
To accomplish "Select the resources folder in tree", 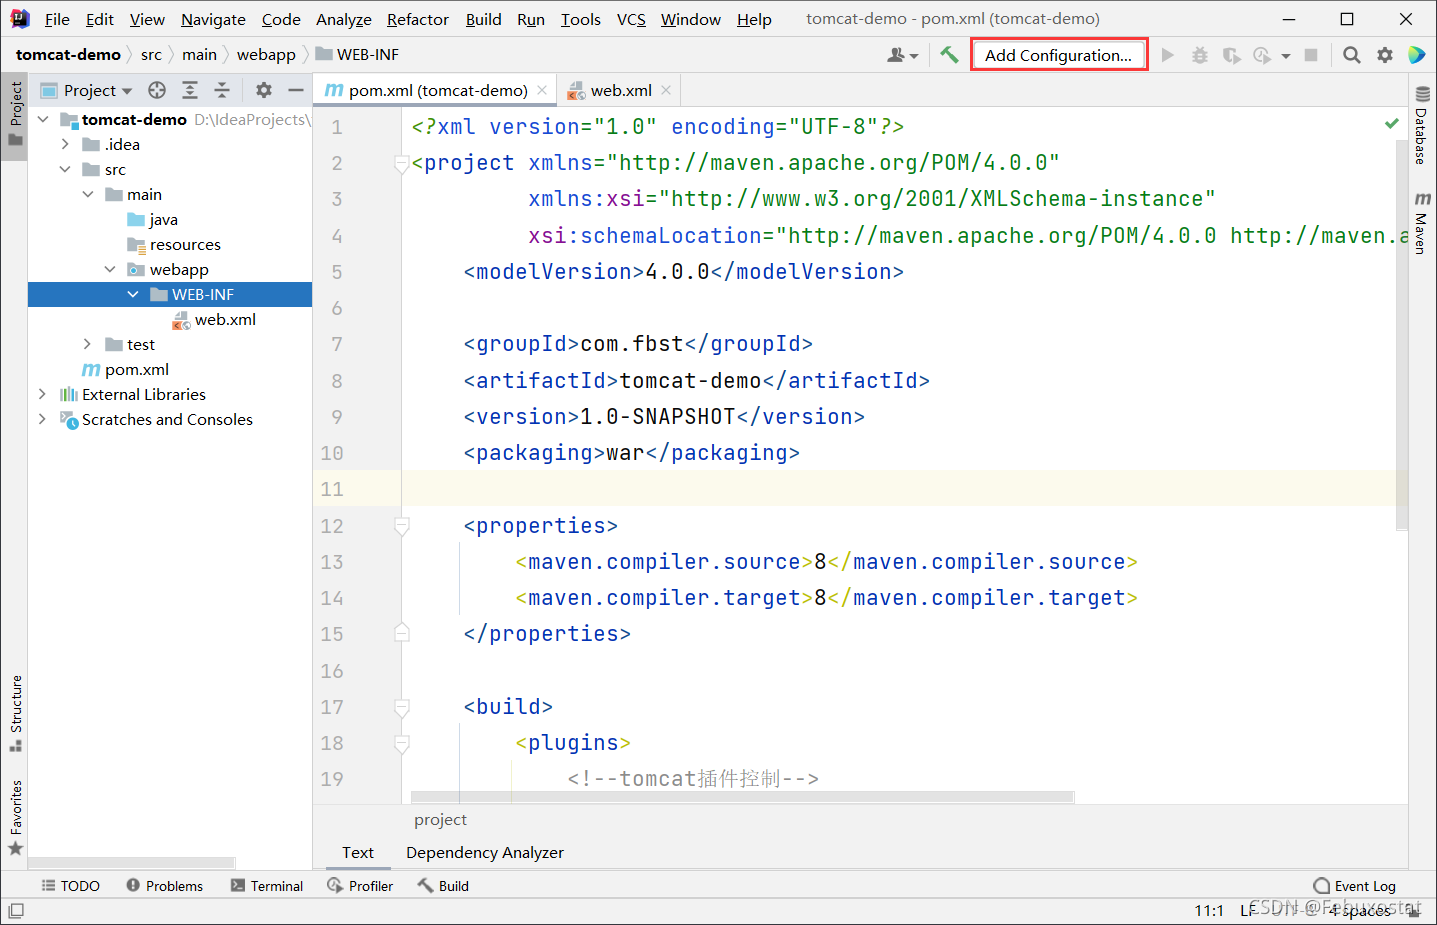I will pyautogui.click(x=185, y=244).
